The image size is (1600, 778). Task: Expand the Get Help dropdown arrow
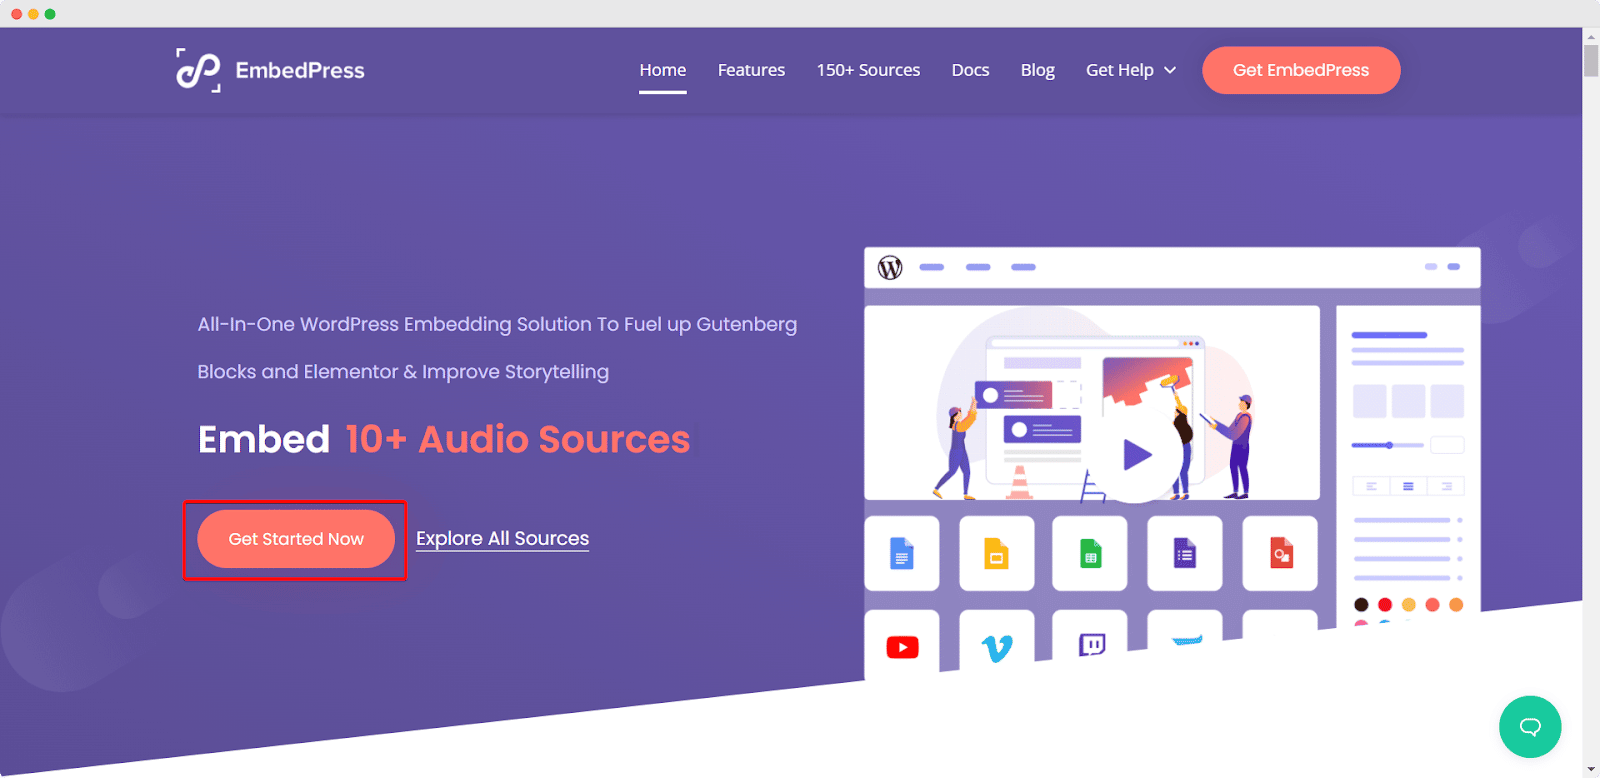coord(1170,70)
